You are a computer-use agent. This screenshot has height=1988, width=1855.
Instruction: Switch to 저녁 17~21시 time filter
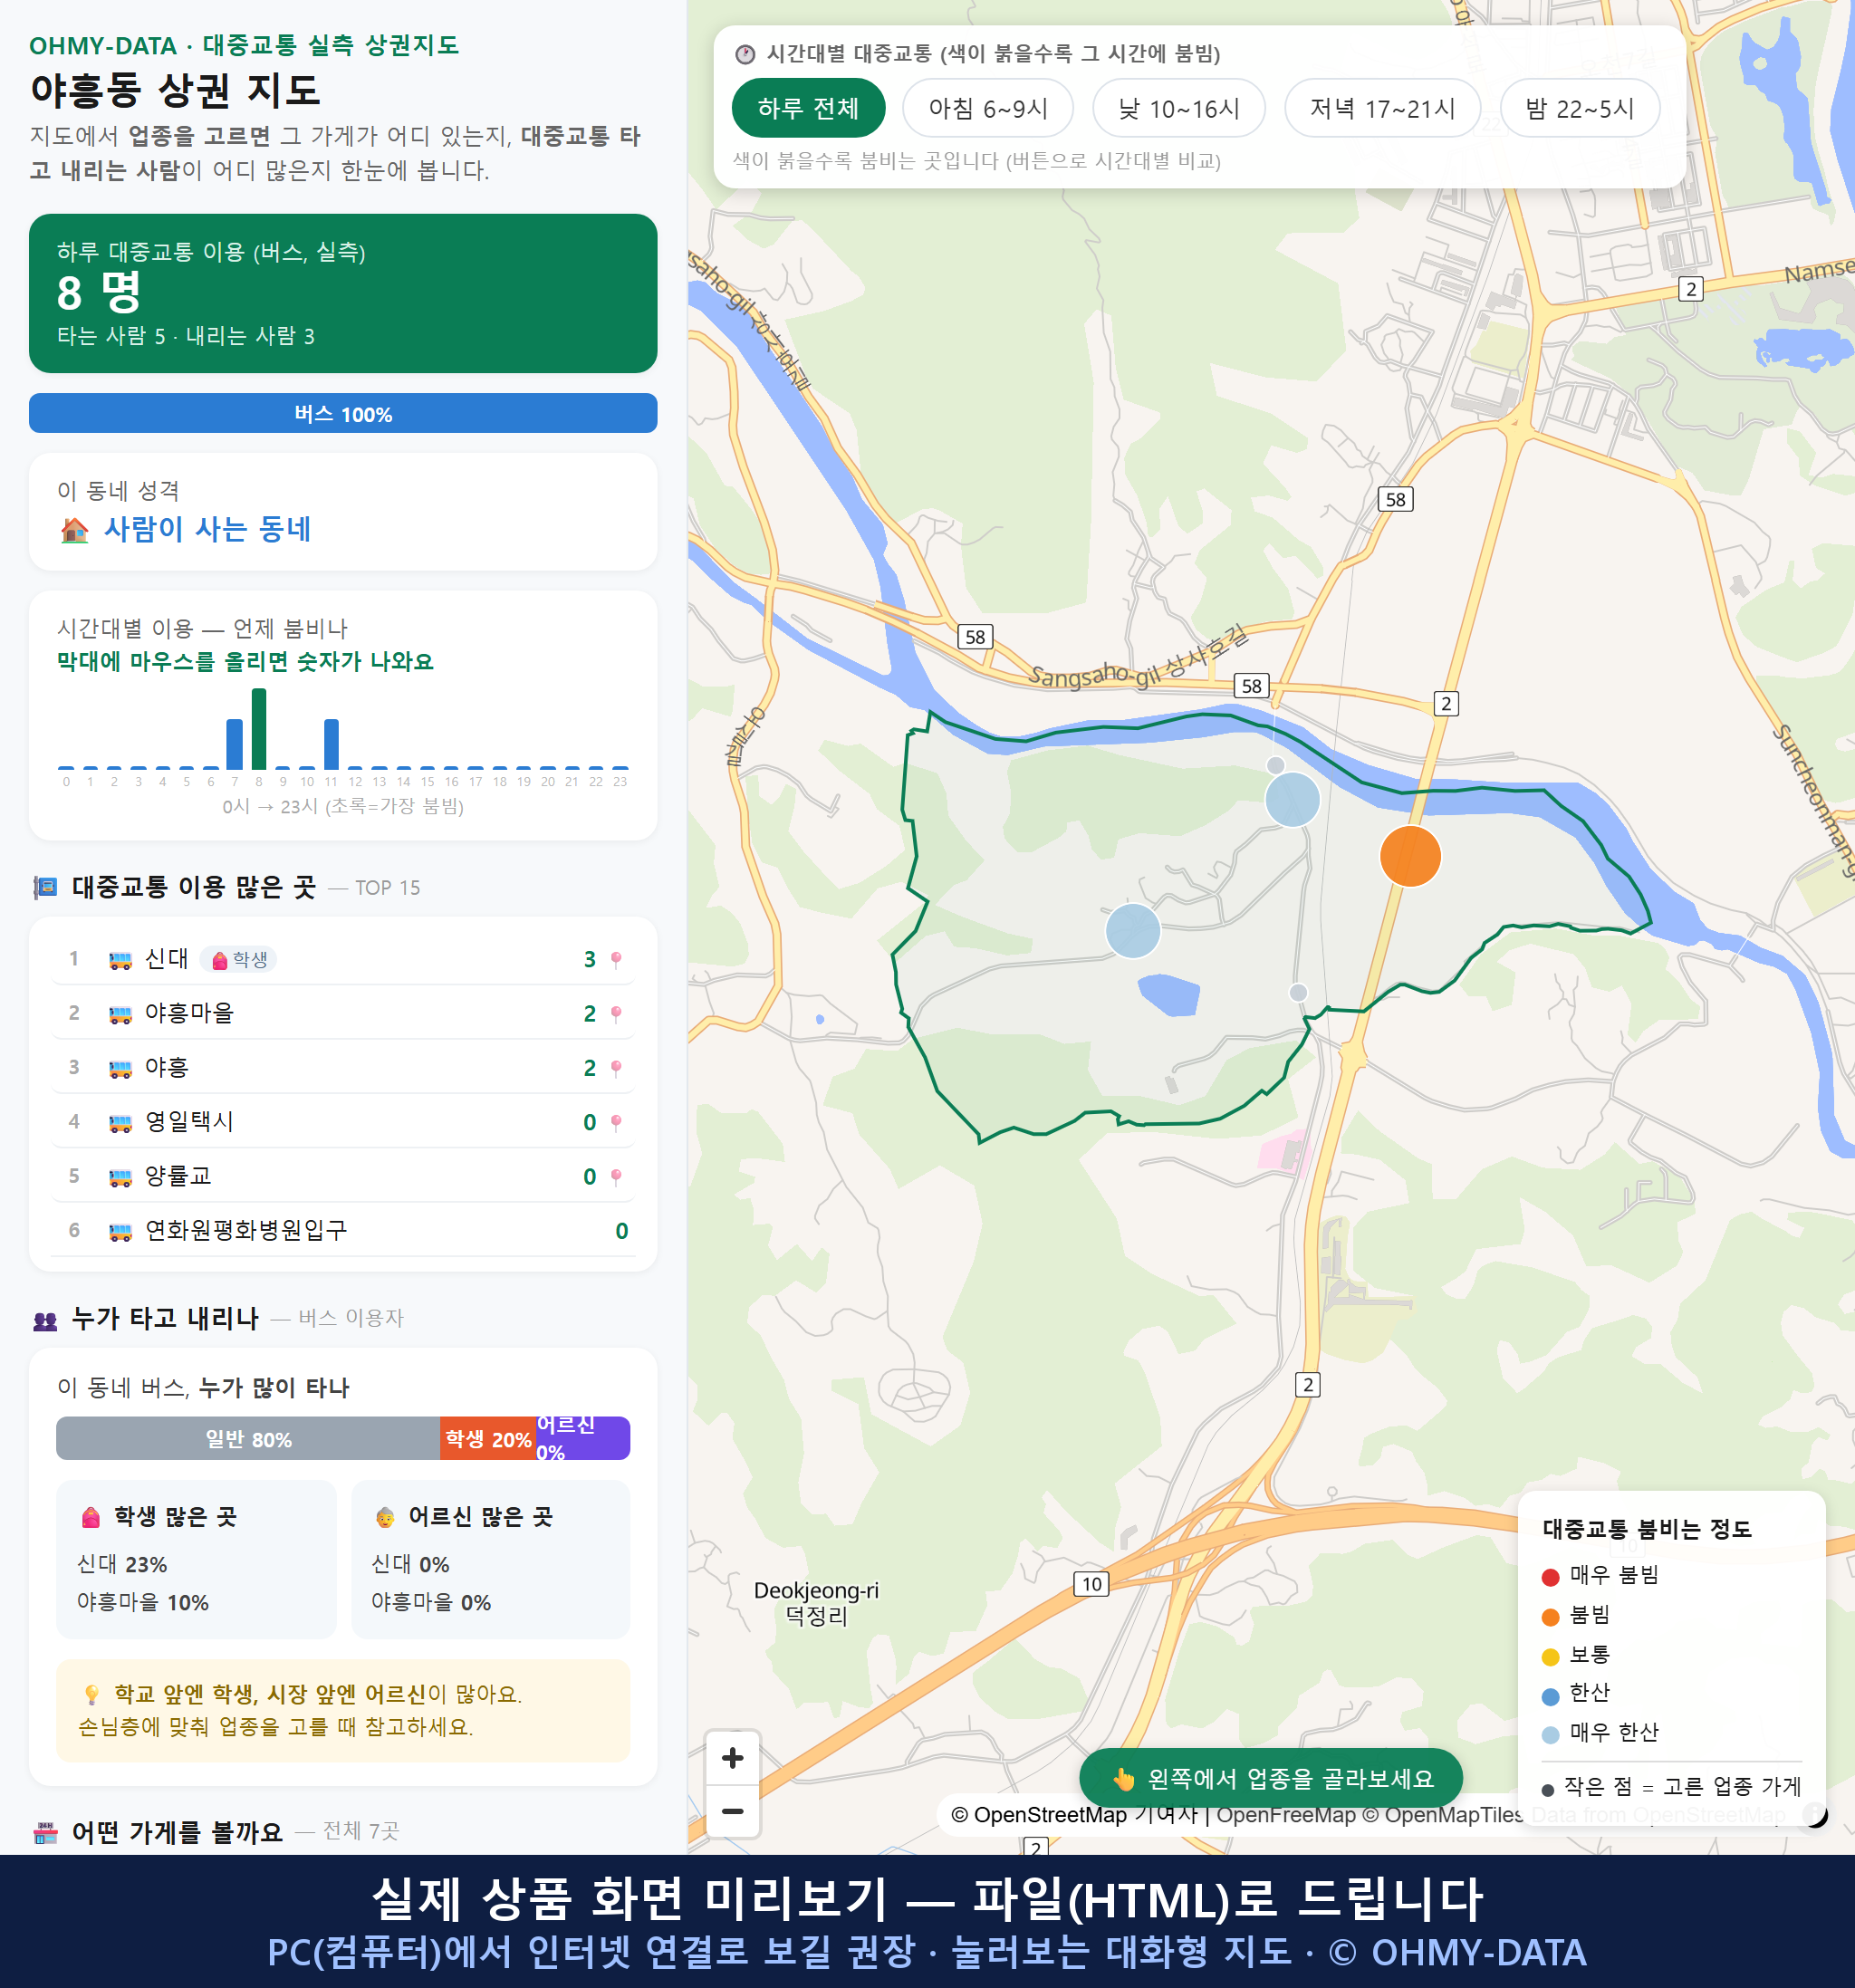[x=1382, y=108]
